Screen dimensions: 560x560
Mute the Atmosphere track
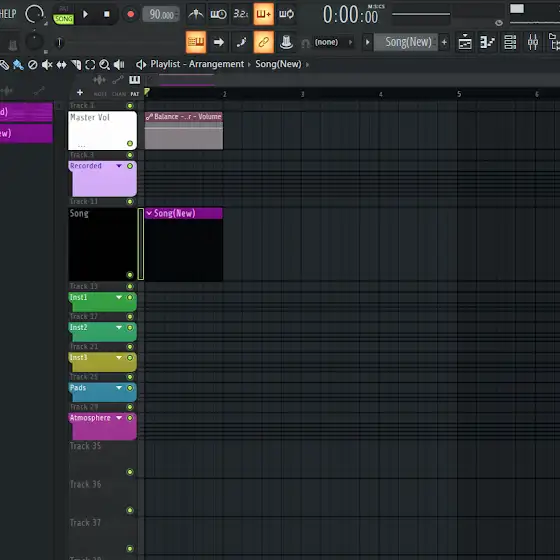tap(130, 418)
